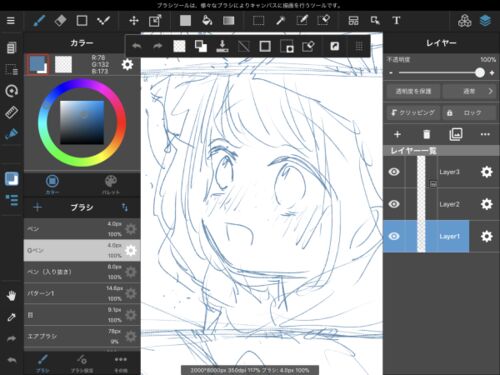Add a new layer with plus button

tap(397, 134)
